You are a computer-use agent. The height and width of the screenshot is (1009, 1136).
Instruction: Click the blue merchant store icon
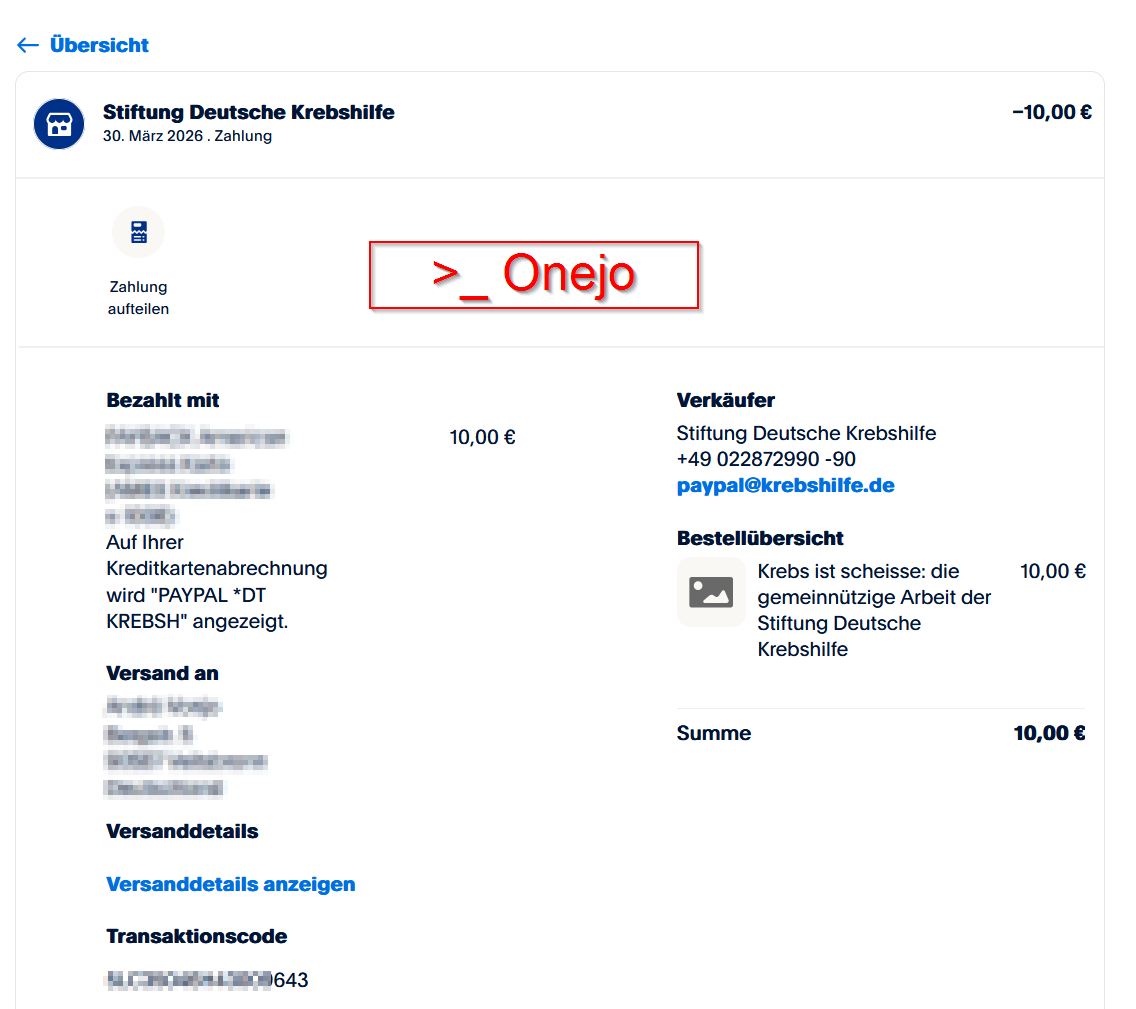59,124
